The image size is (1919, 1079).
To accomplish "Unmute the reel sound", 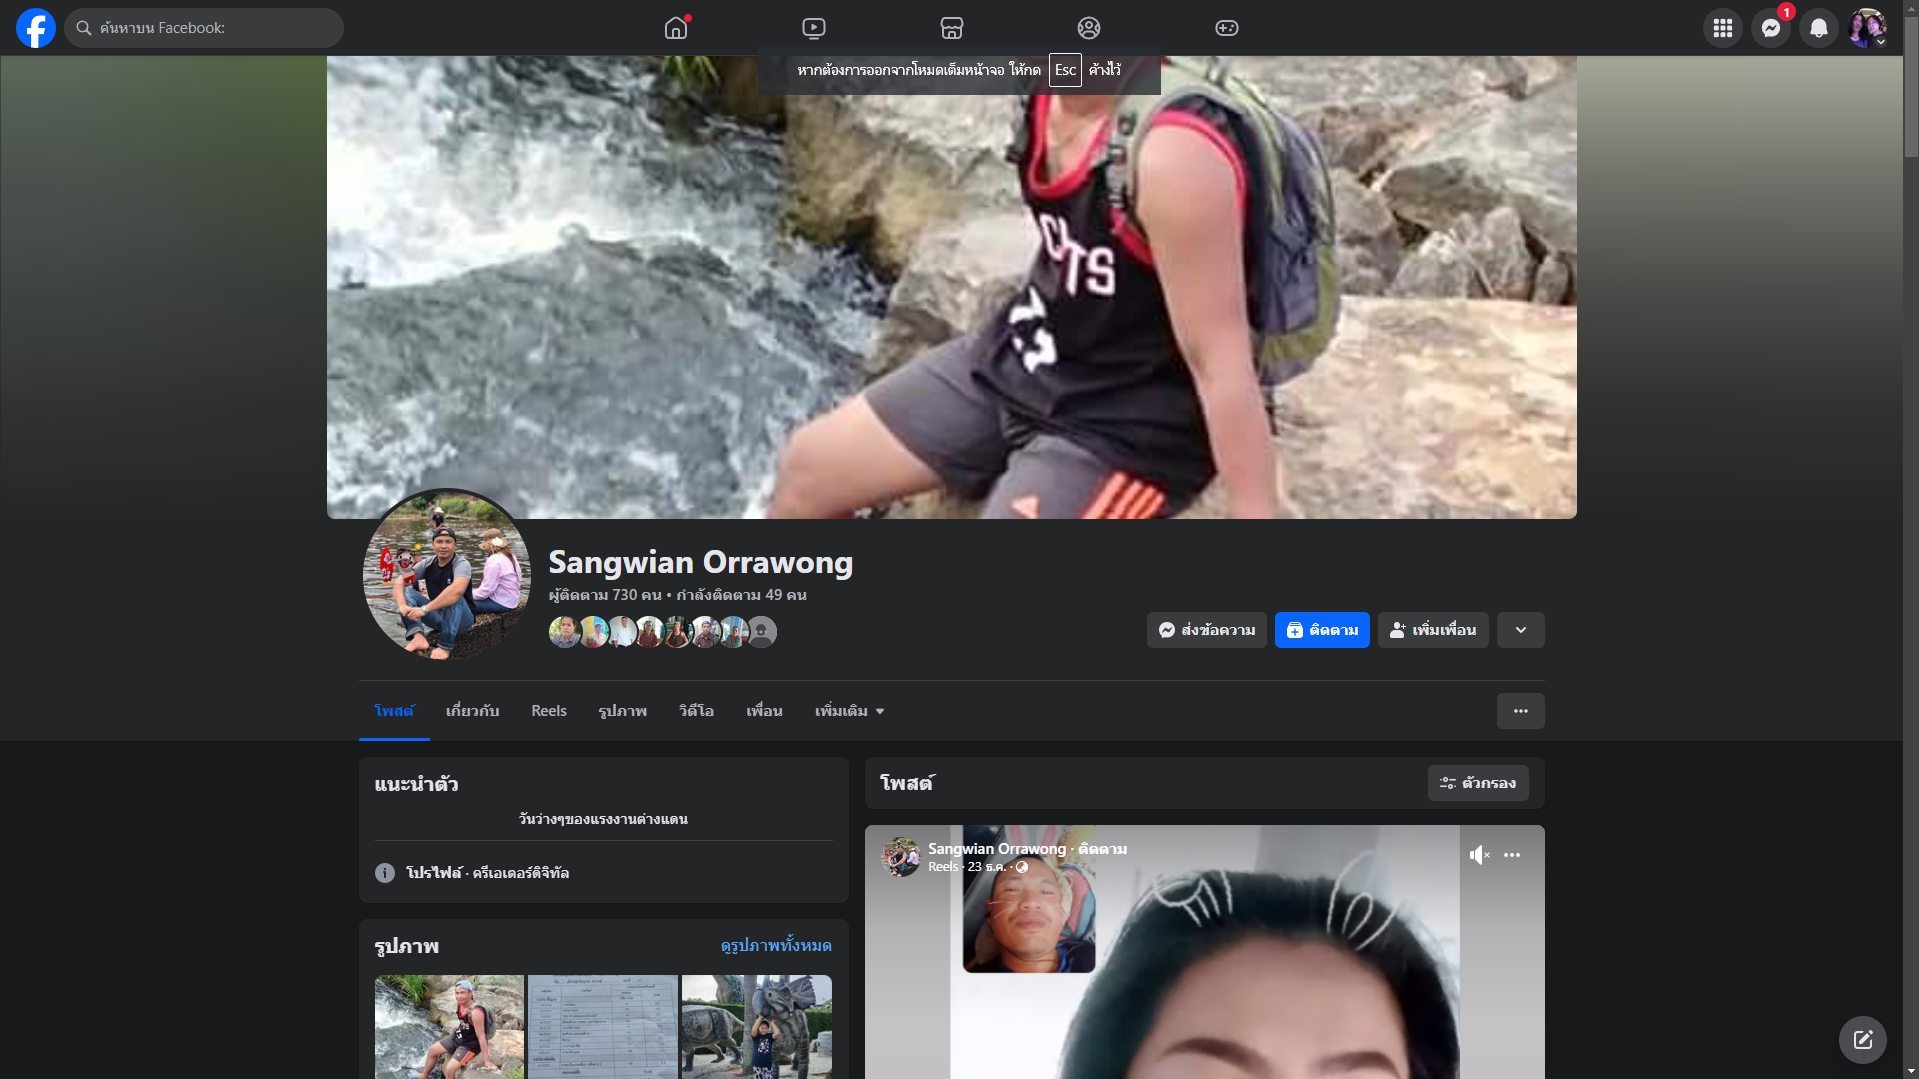I will [x=1479, y=855].
